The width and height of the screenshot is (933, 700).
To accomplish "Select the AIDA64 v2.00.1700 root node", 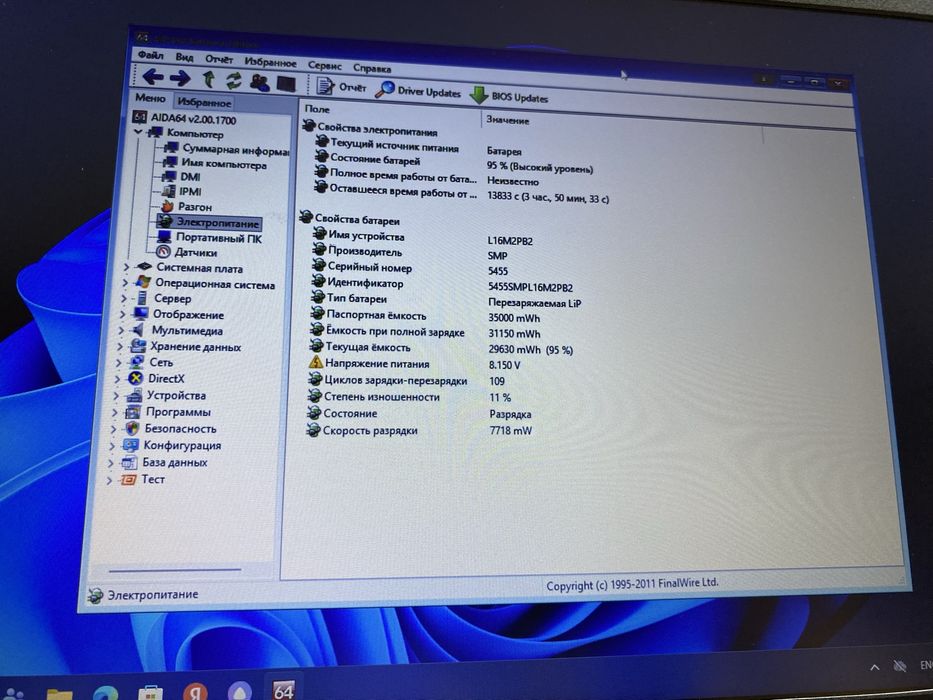I will click(184, 118).
